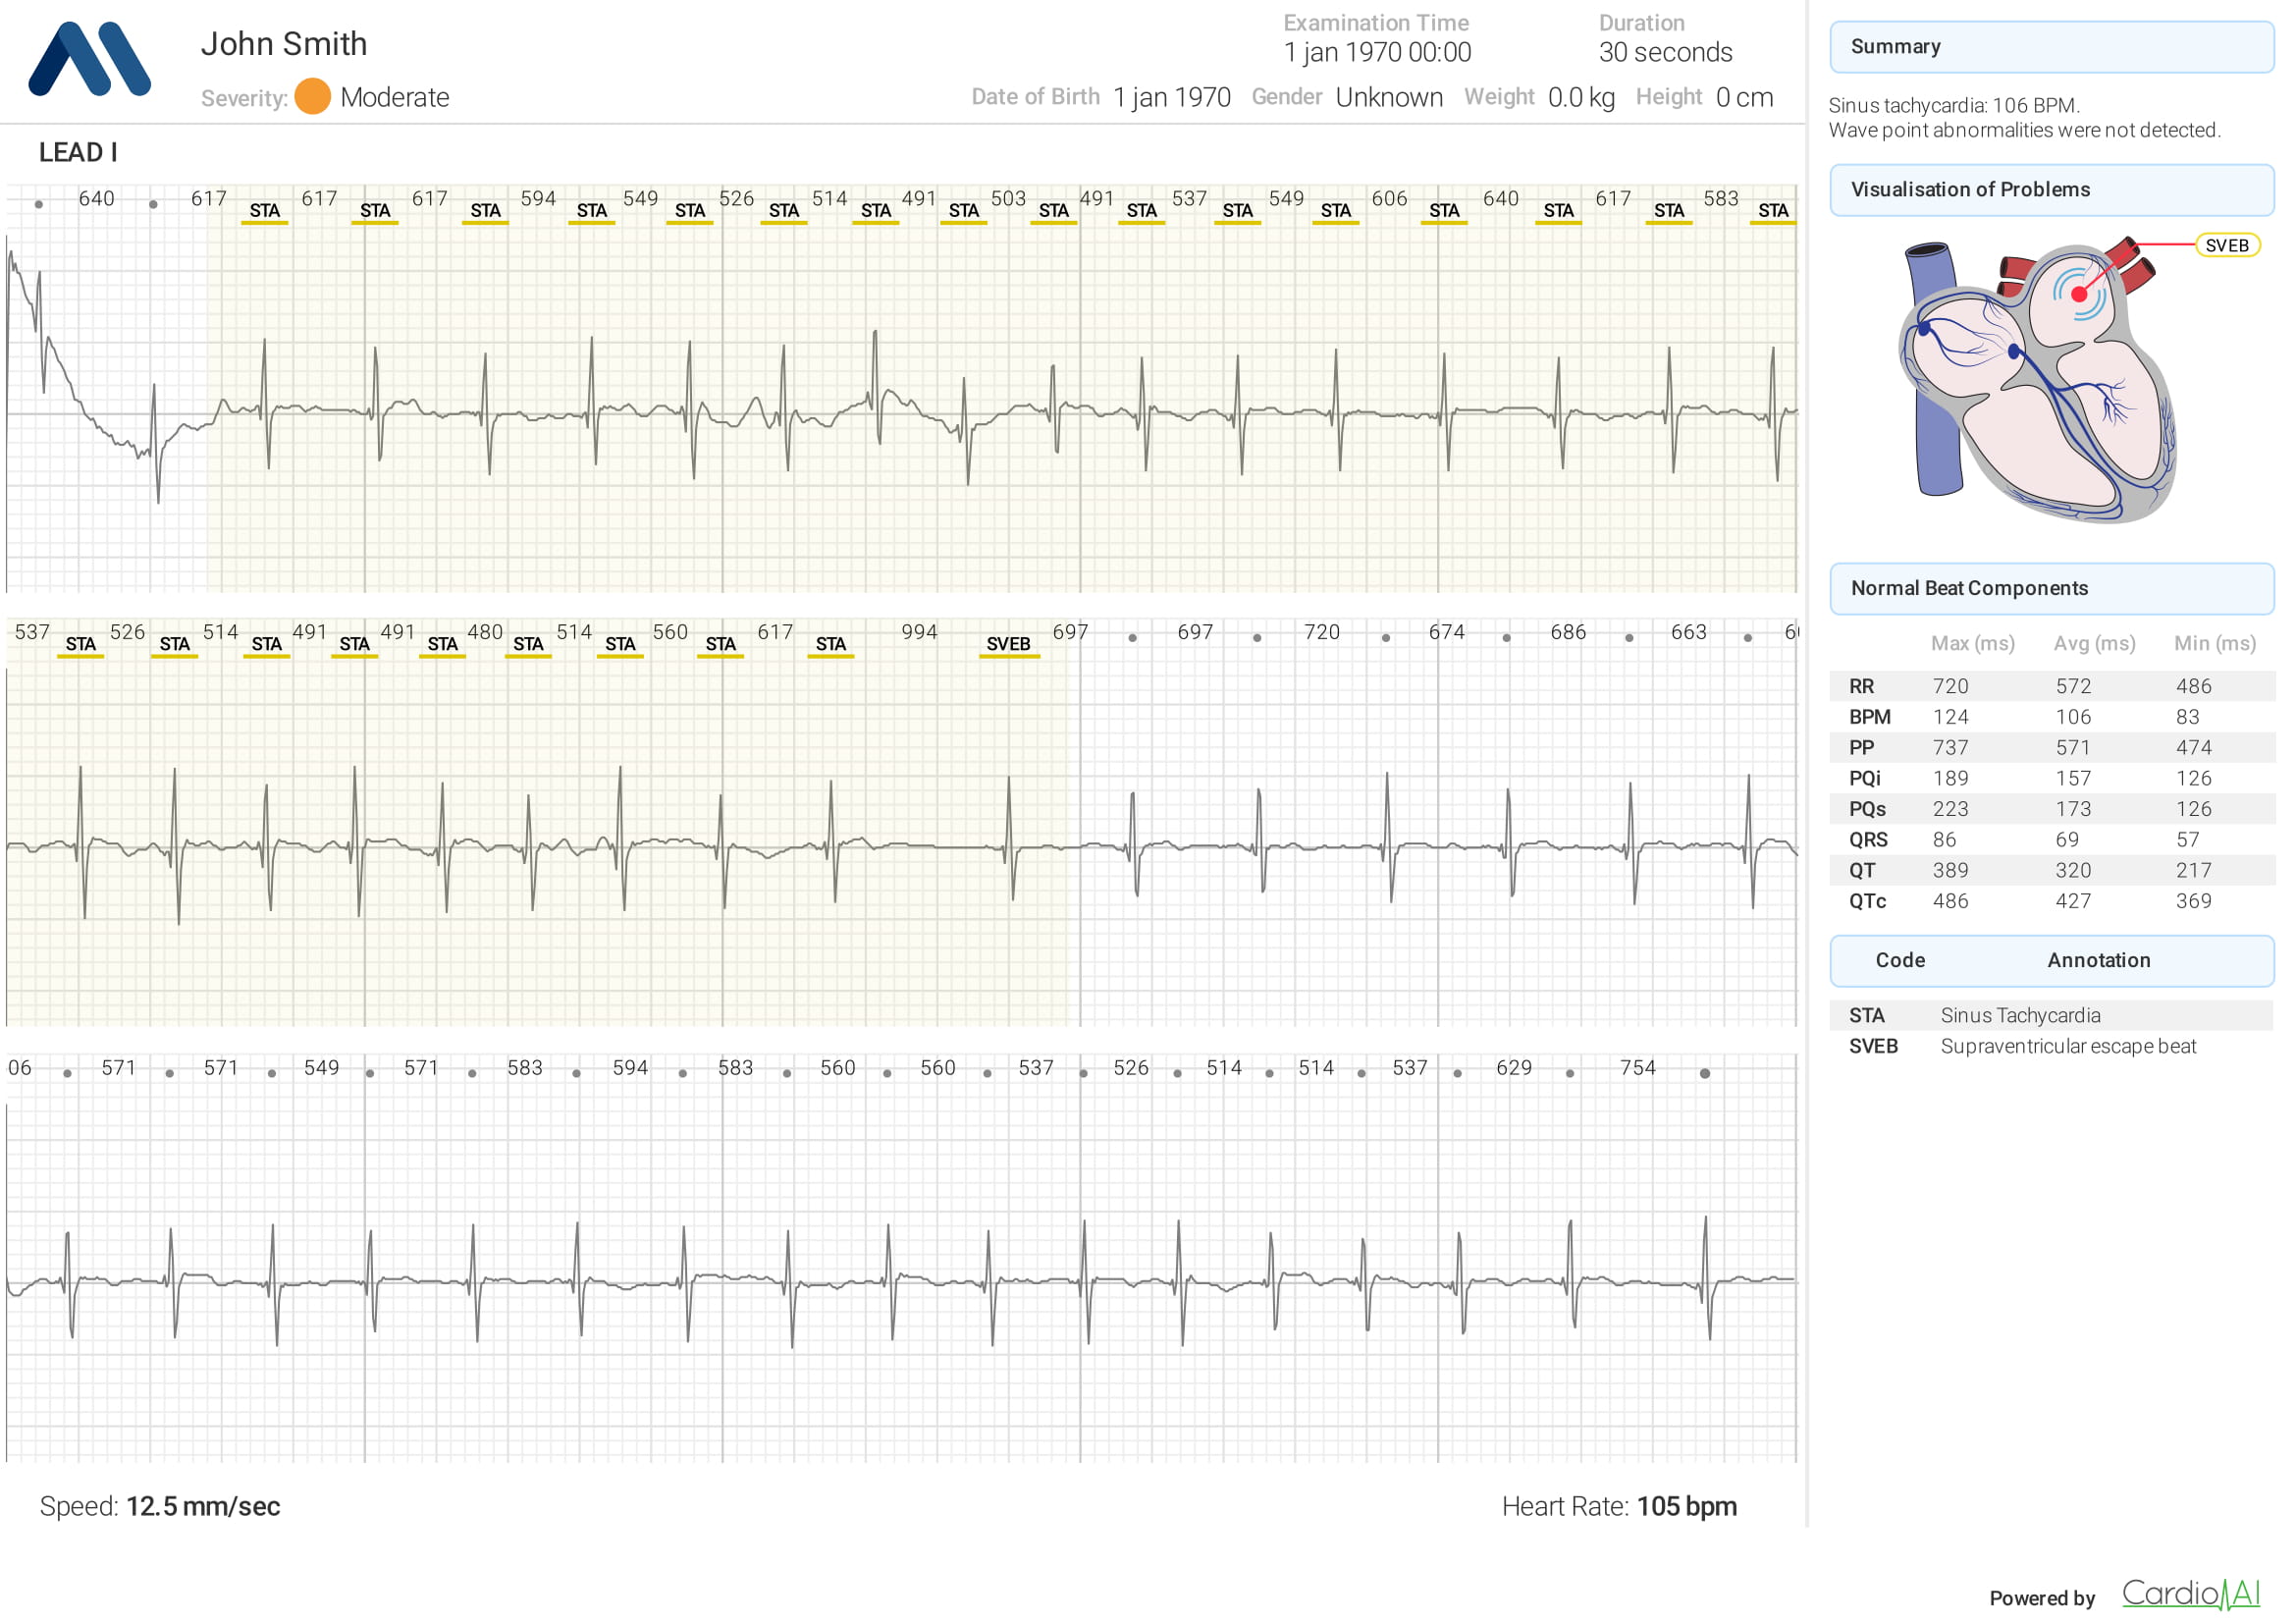Expand the Visualisation of Problems header
Image resolution: width=2296 pixels, height=1623 pixels.
2051,190
